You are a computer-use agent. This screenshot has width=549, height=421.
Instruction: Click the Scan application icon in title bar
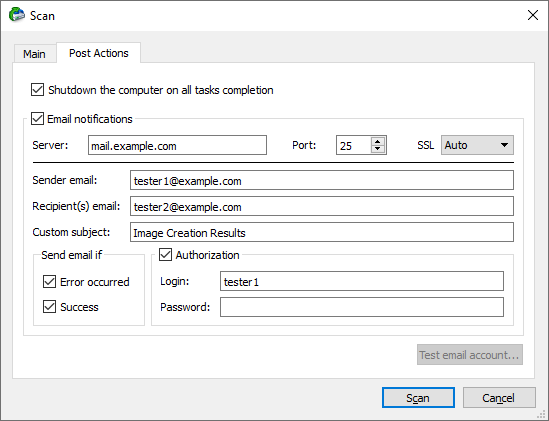tap(17, 15)
